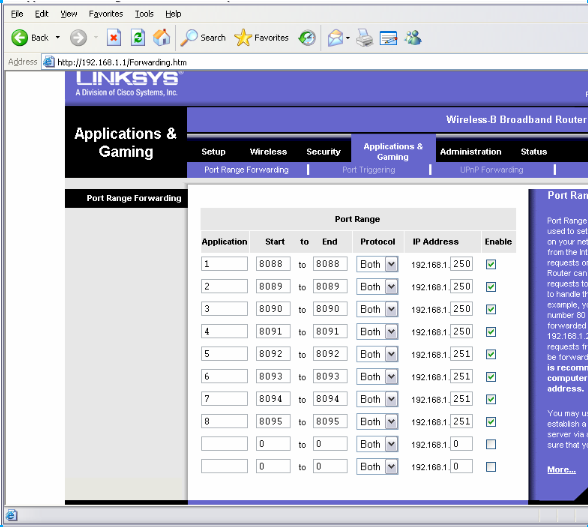Click the Edit page icon
The height and width of the screenshot is (527, 588).
pos(388,38)
